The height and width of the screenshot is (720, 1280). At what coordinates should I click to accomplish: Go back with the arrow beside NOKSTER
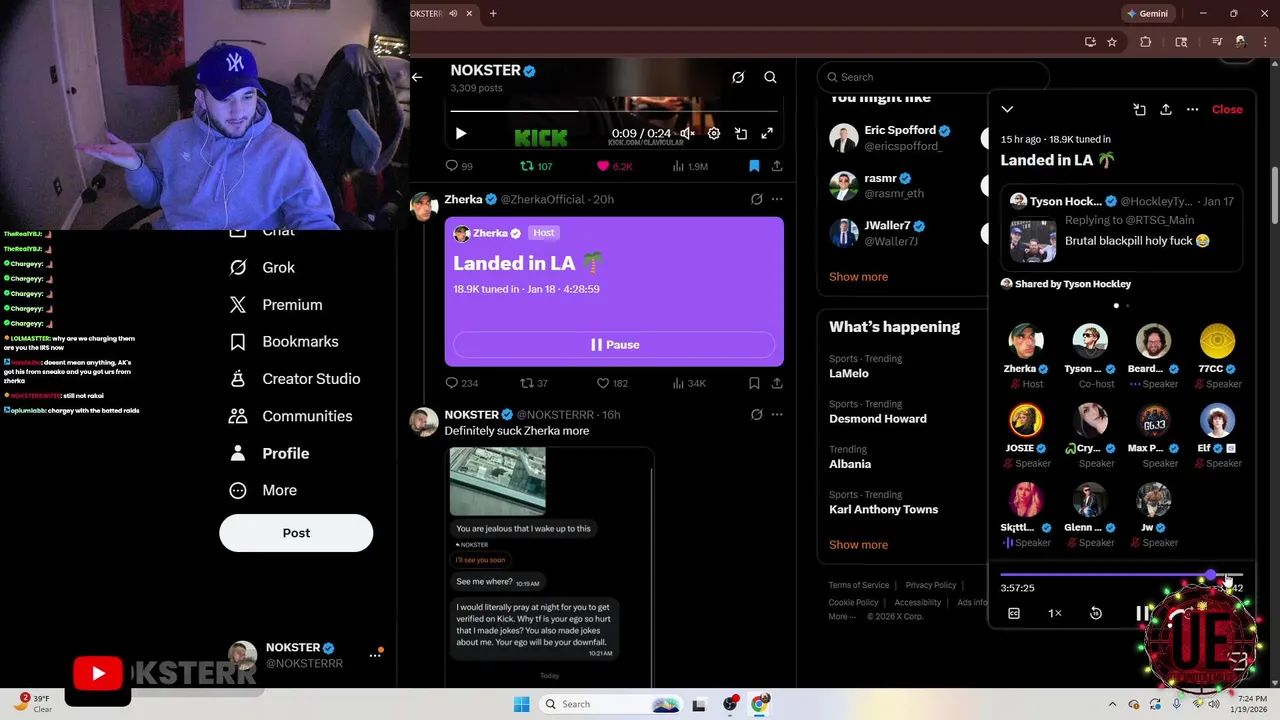click(417, 77)
